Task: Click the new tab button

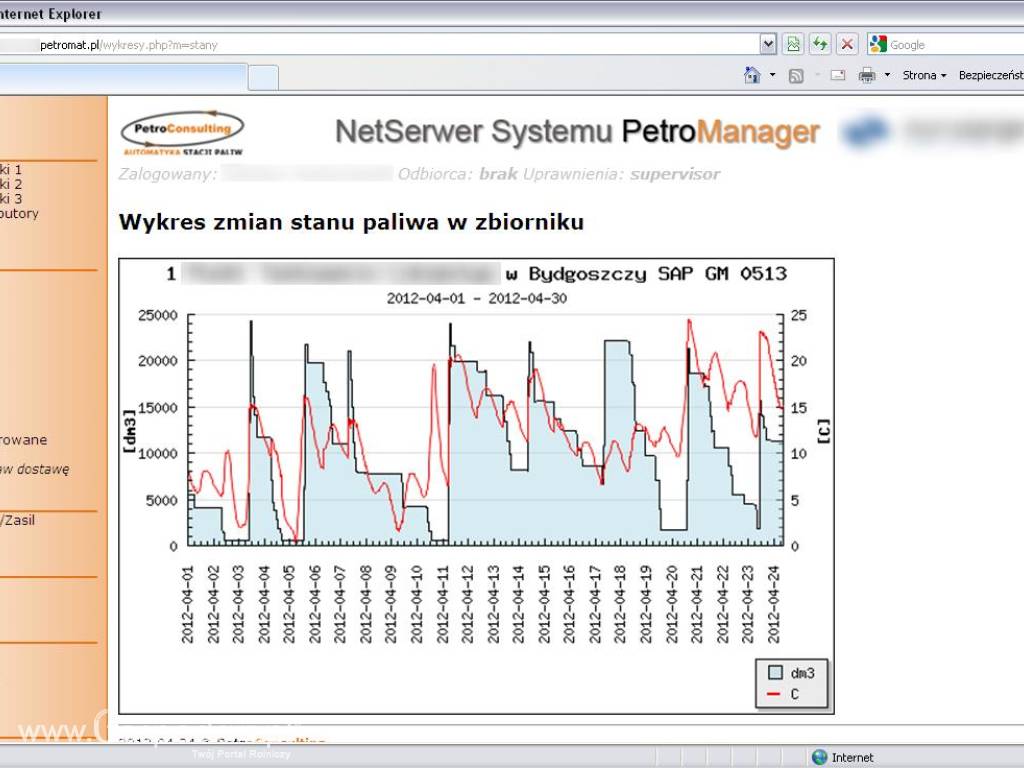Action: (x=263, y=78)
